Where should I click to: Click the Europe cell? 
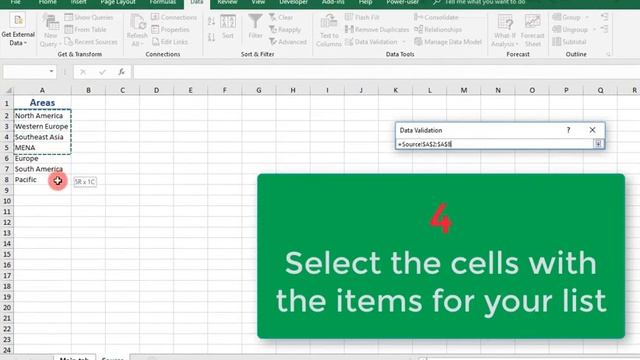click(42, 158)
